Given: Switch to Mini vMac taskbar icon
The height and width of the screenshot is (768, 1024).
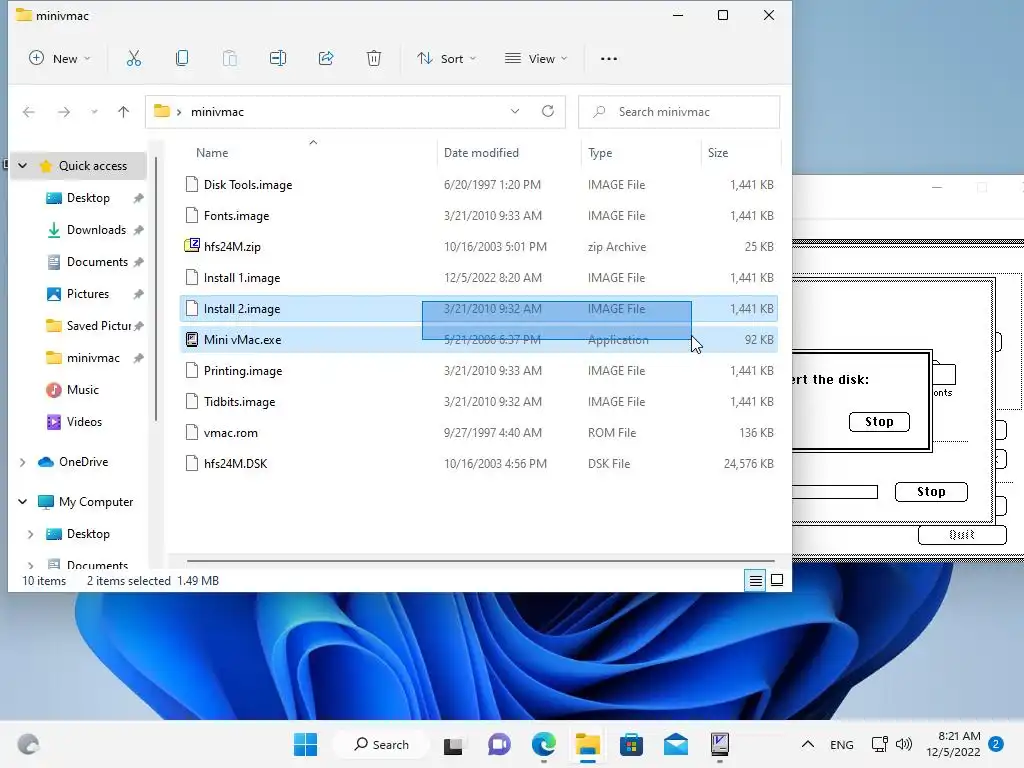Looking at the screenshot, I should pos(720,744).
